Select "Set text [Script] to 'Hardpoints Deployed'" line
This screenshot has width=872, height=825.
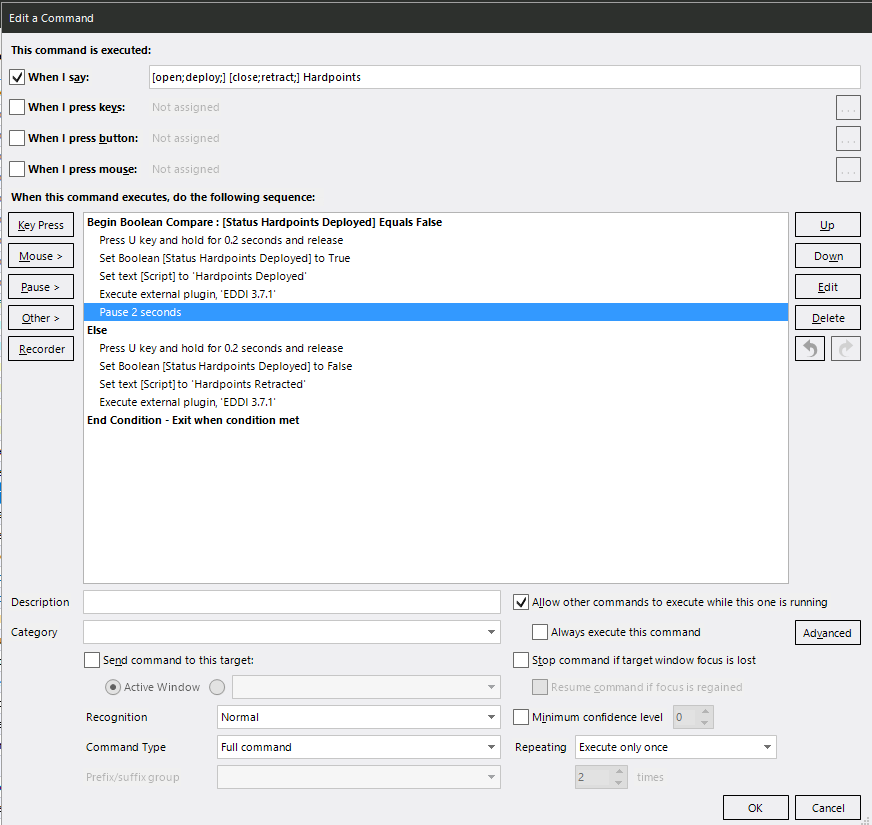436,276
